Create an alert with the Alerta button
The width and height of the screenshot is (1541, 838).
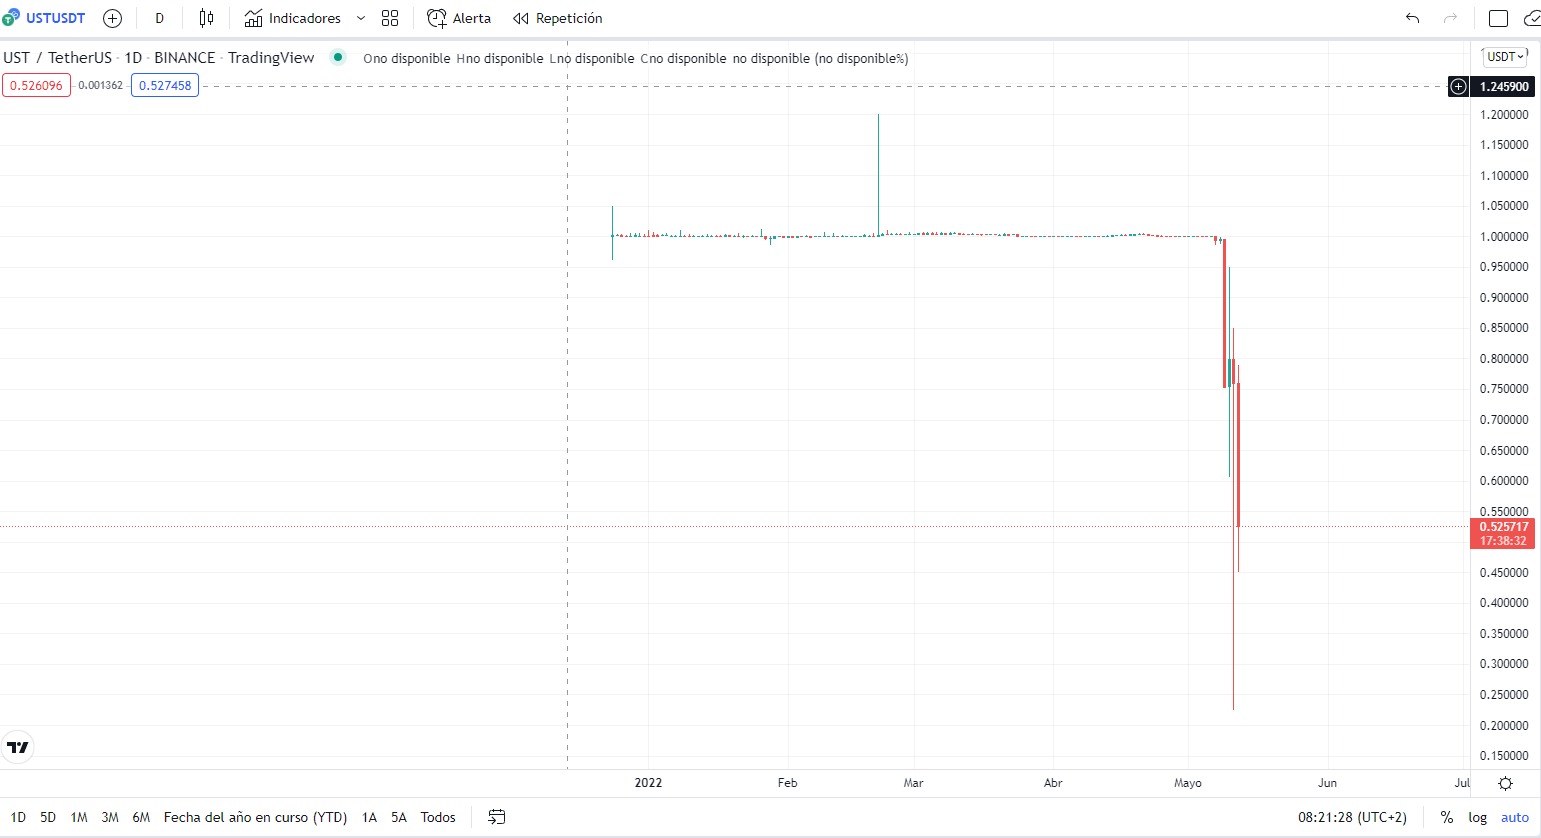coord(459,18)
